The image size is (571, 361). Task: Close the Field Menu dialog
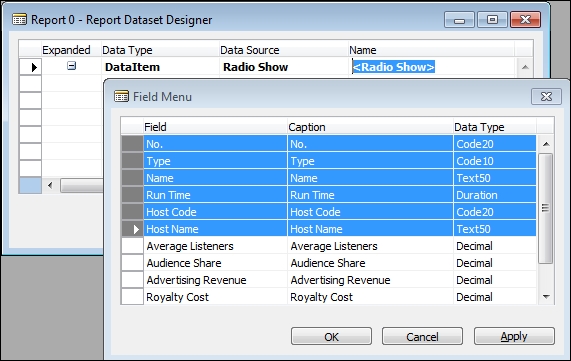(x=546, y=97)
